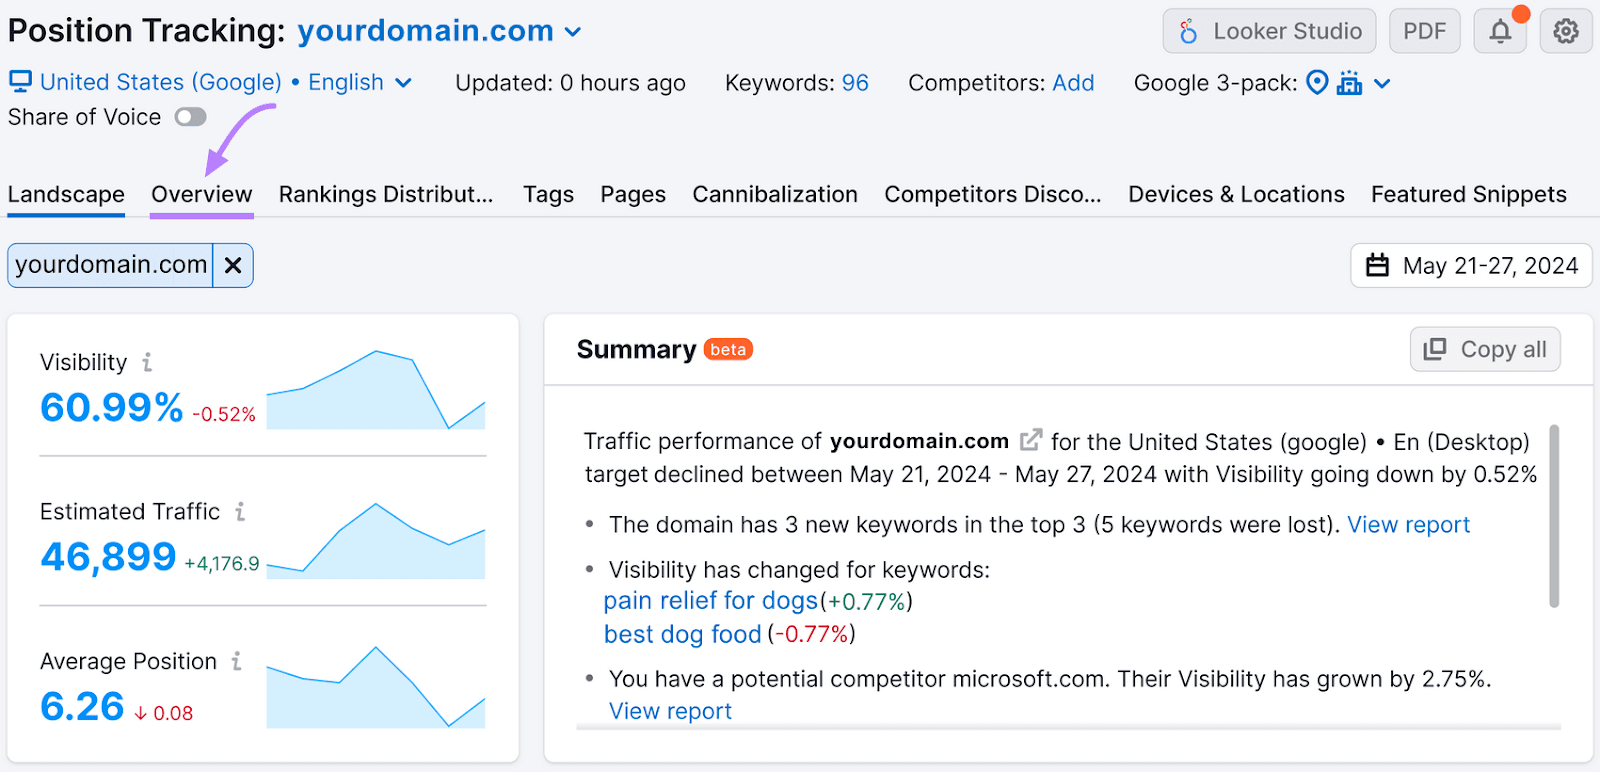The height and width of the screenshot is (772, 1600).
Task: Open the Devices & Locations tab
Action: tap(1235, 194)
